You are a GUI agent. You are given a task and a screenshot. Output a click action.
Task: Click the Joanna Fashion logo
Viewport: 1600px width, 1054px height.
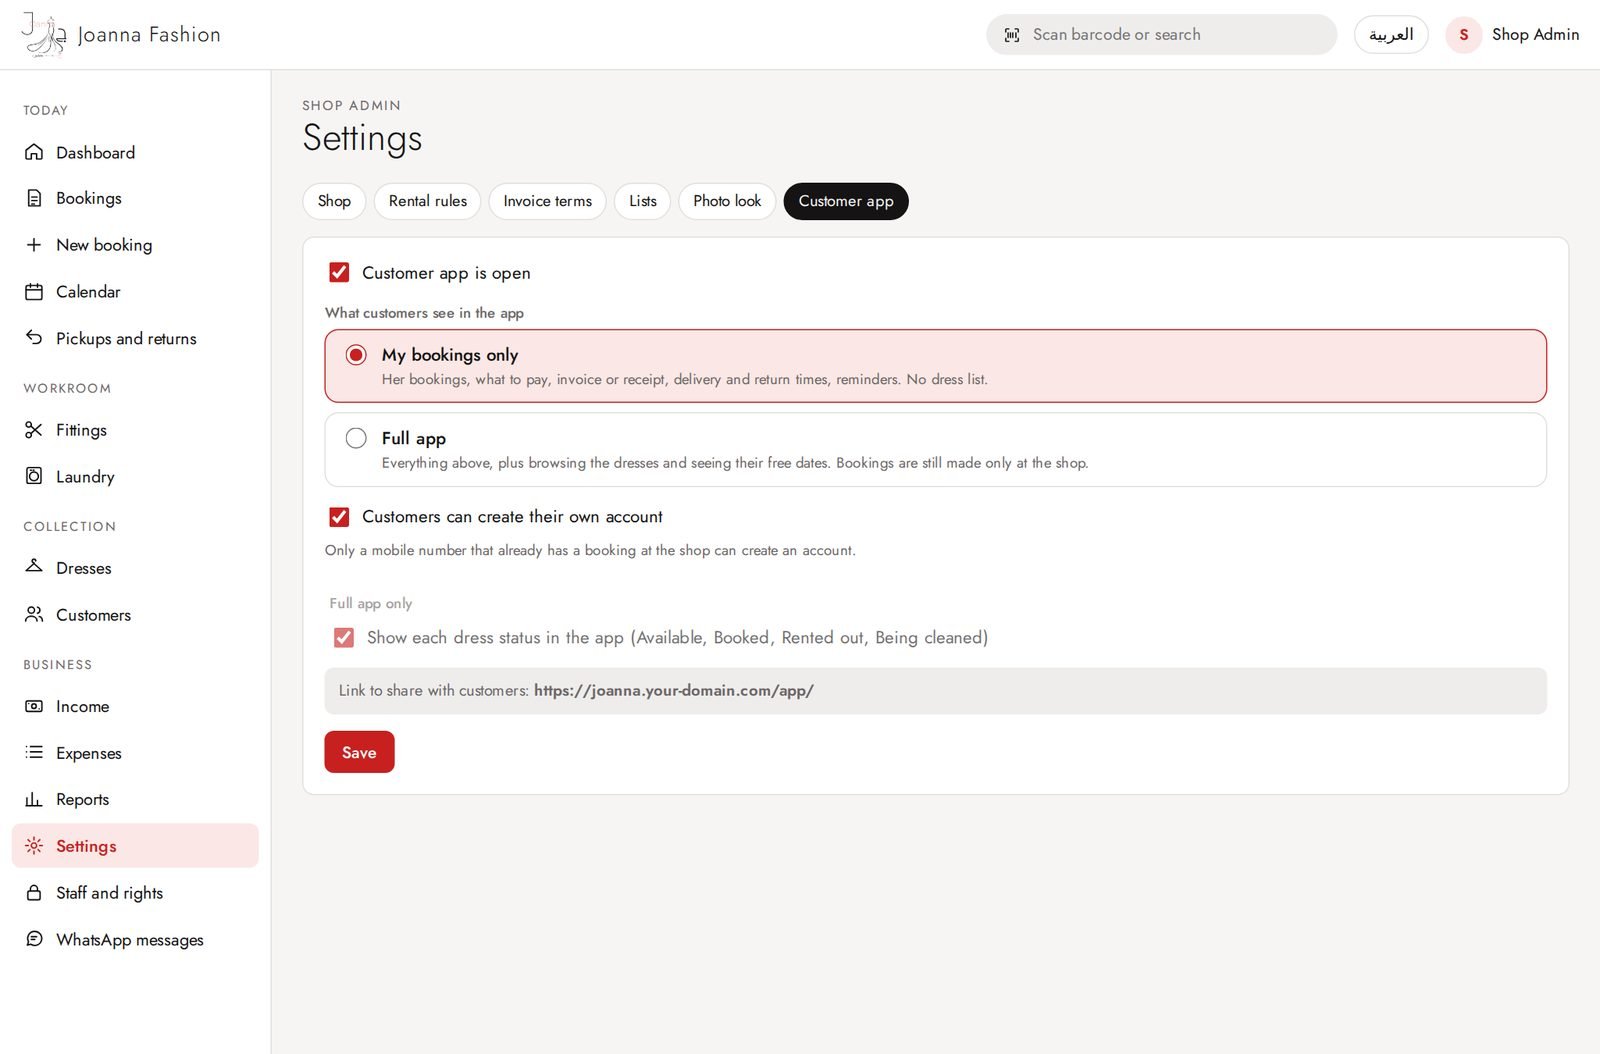(44, 35)
